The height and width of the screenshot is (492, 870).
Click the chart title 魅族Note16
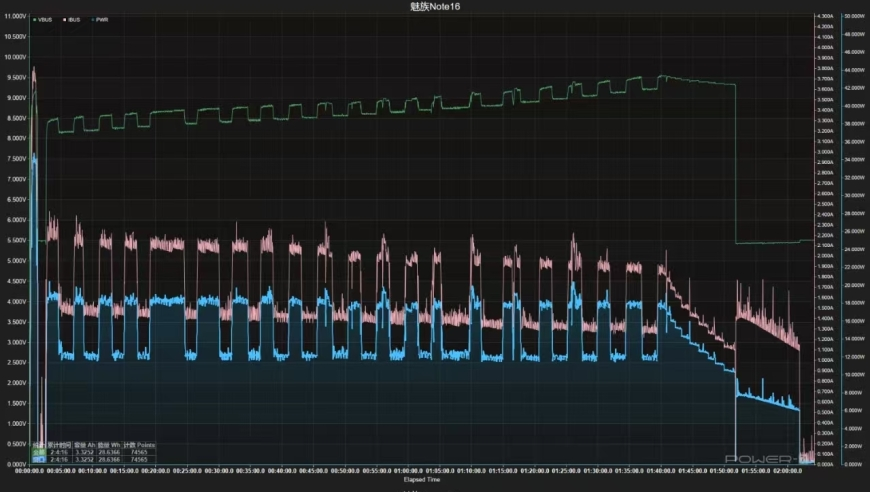click(435, 7)
